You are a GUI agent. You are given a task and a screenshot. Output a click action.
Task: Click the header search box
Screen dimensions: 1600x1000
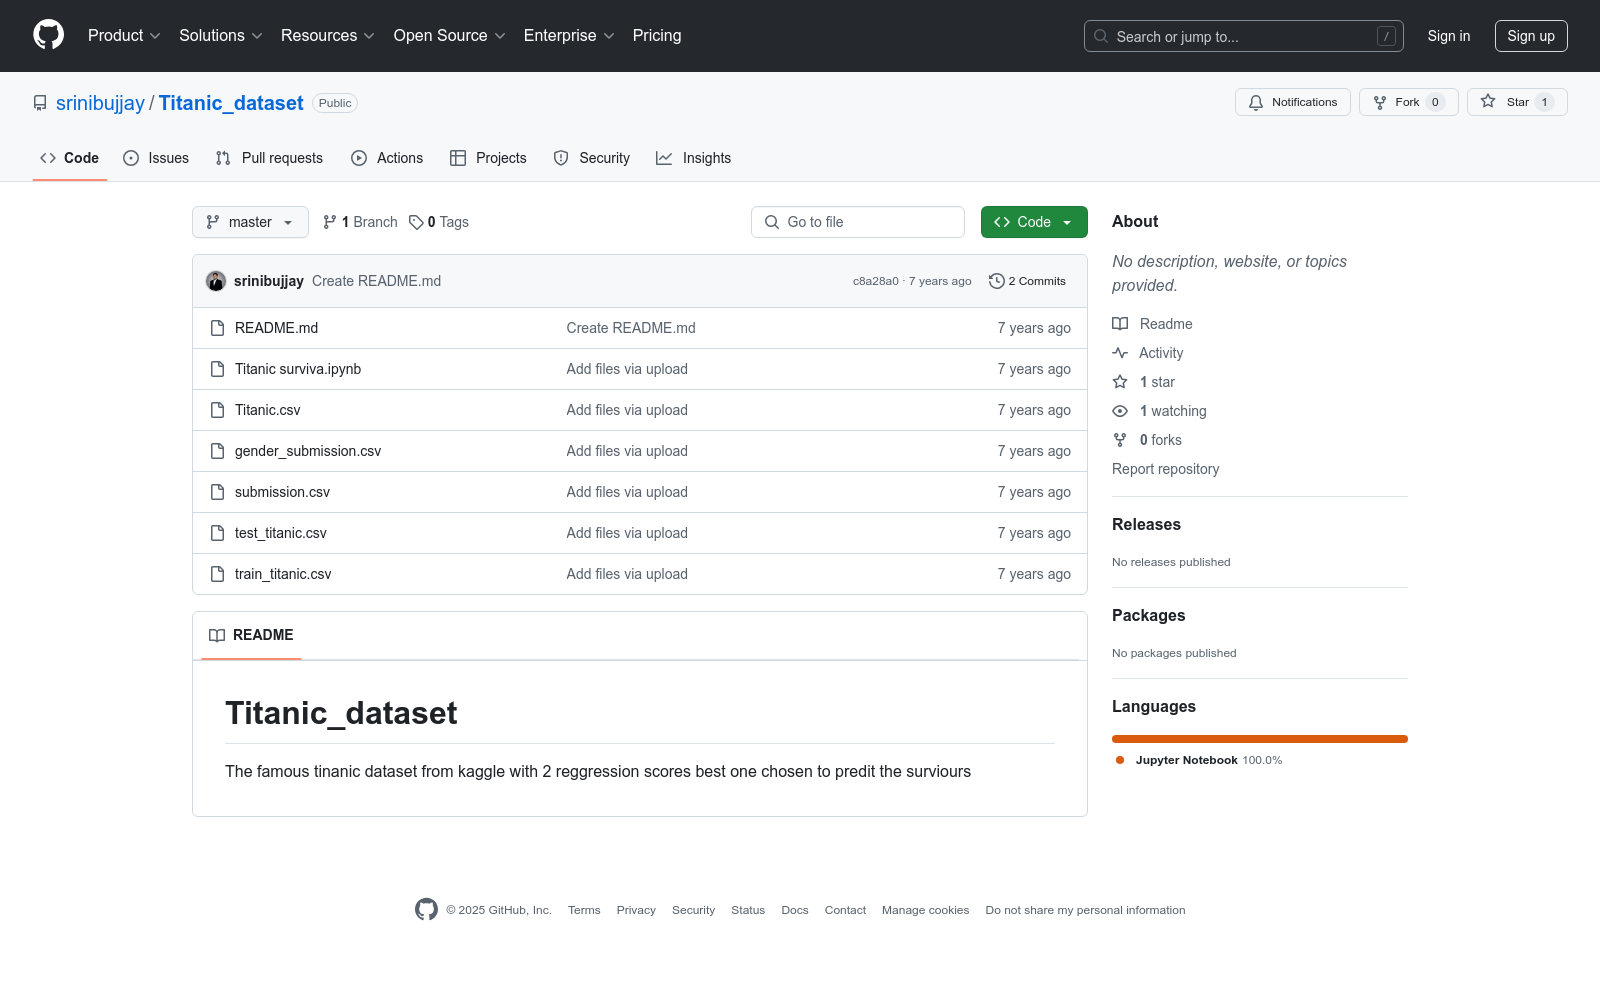[1244, 36]
